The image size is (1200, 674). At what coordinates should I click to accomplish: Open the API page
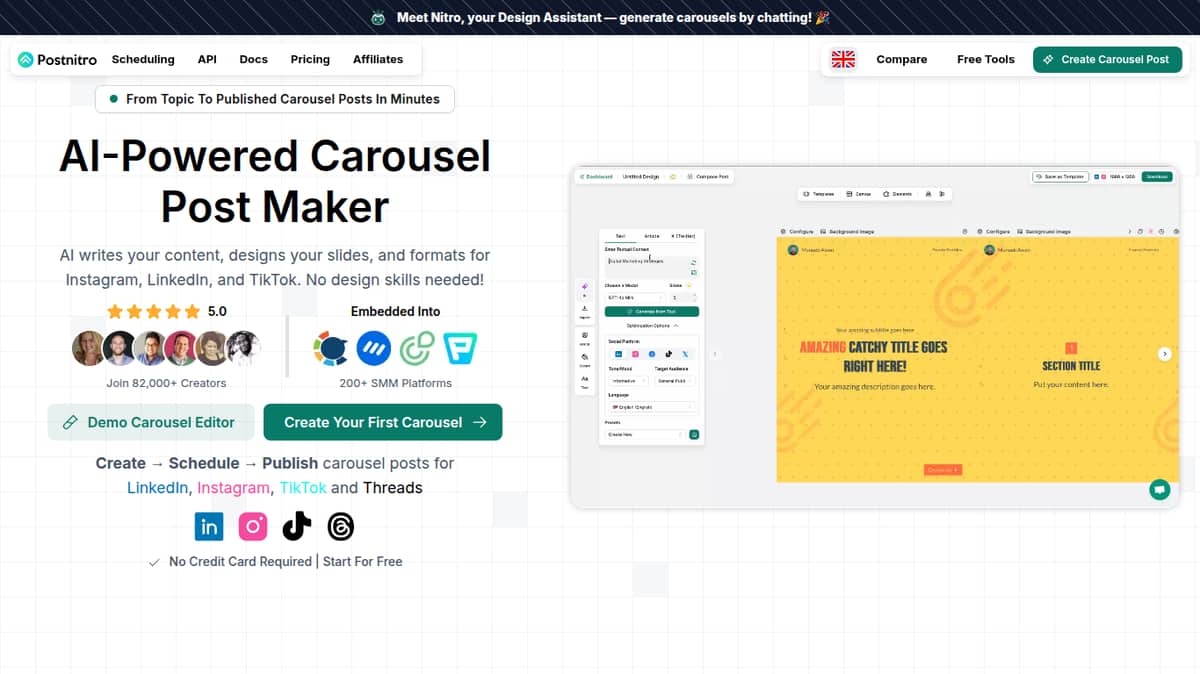(207, 59)
